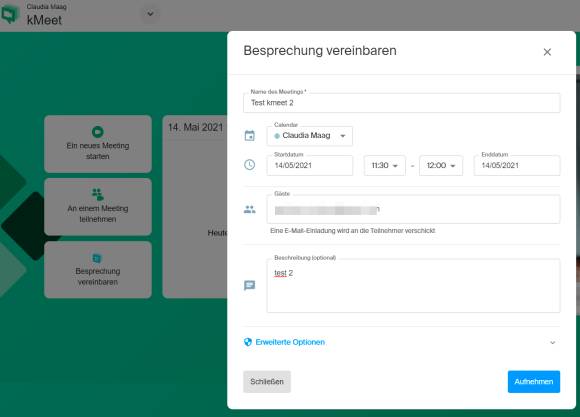The height and width of the screenshot is (417, 580).
Task: Click the Startdatum date field
Action: pyautogui.click(x=310, y=165)
